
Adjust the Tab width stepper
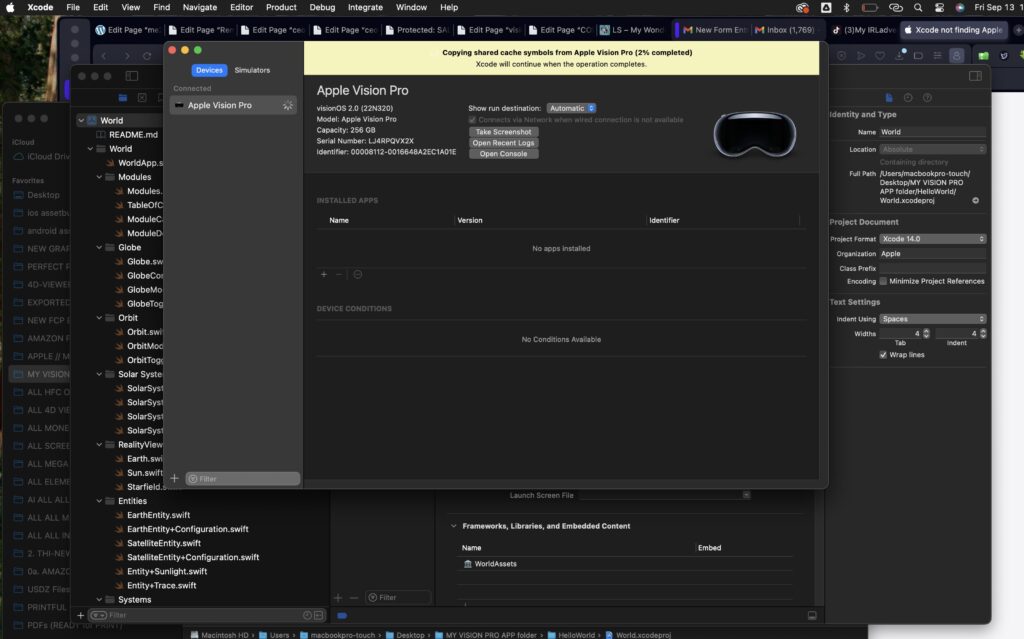click(926, 333)
